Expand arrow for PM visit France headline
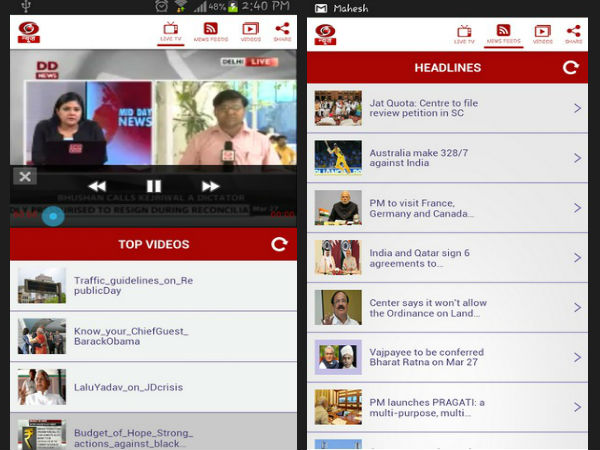This screenshot has width=600, height=450. [x=577, y=208]
